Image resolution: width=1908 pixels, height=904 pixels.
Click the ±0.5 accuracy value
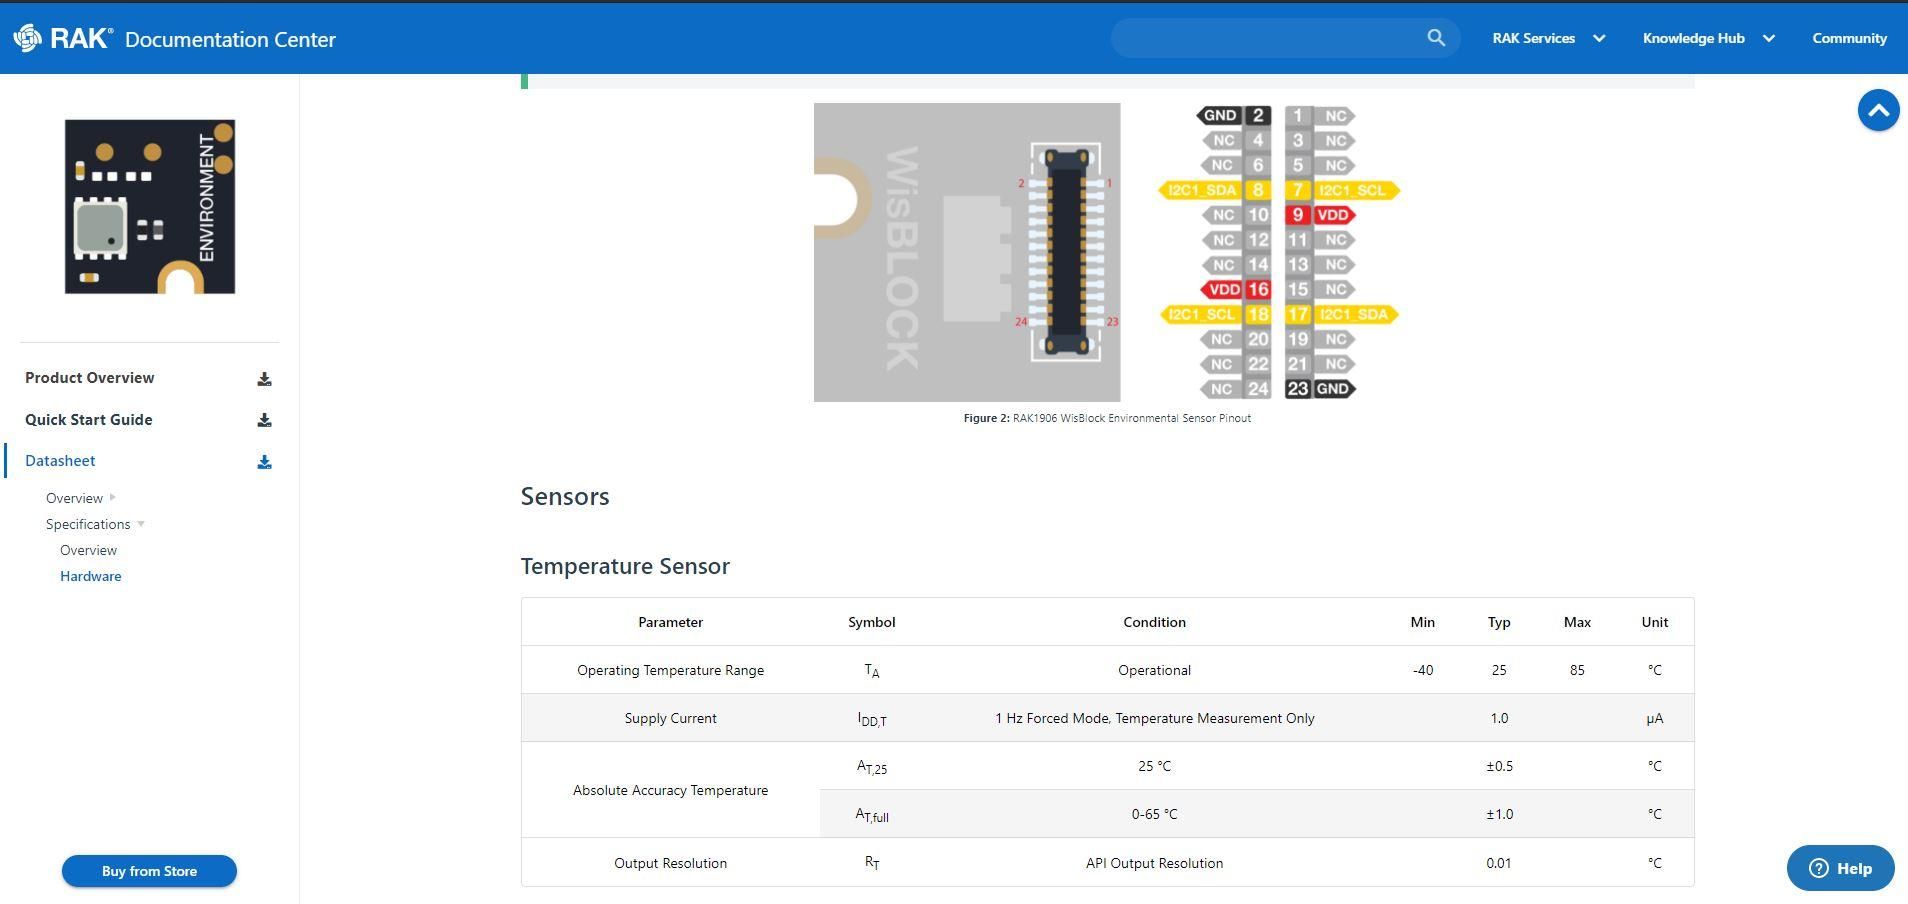(x=1499, y=766)
